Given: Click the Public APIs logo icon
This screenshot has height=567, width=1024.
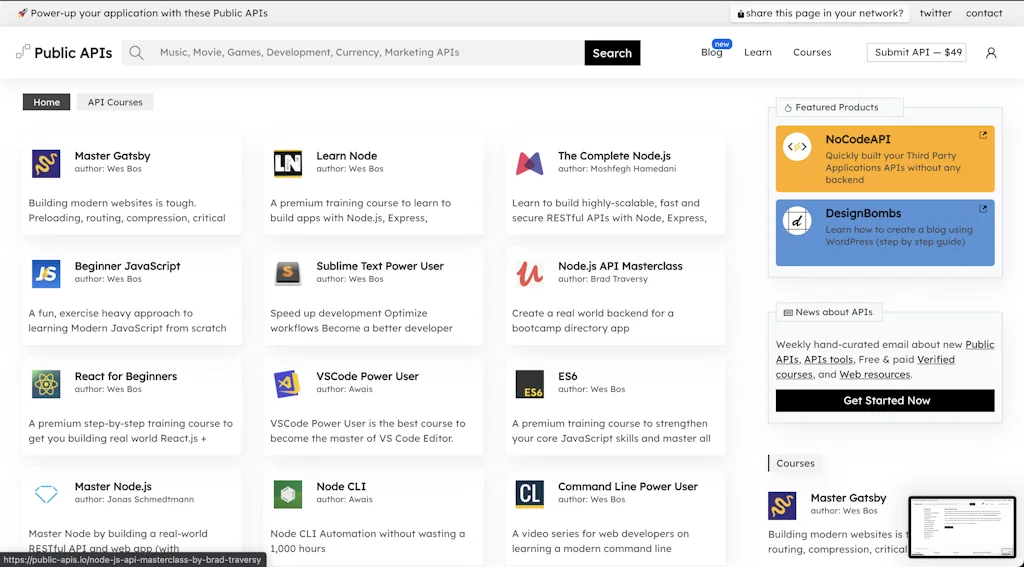Looking at the screenshot, I should pos(23,52).
